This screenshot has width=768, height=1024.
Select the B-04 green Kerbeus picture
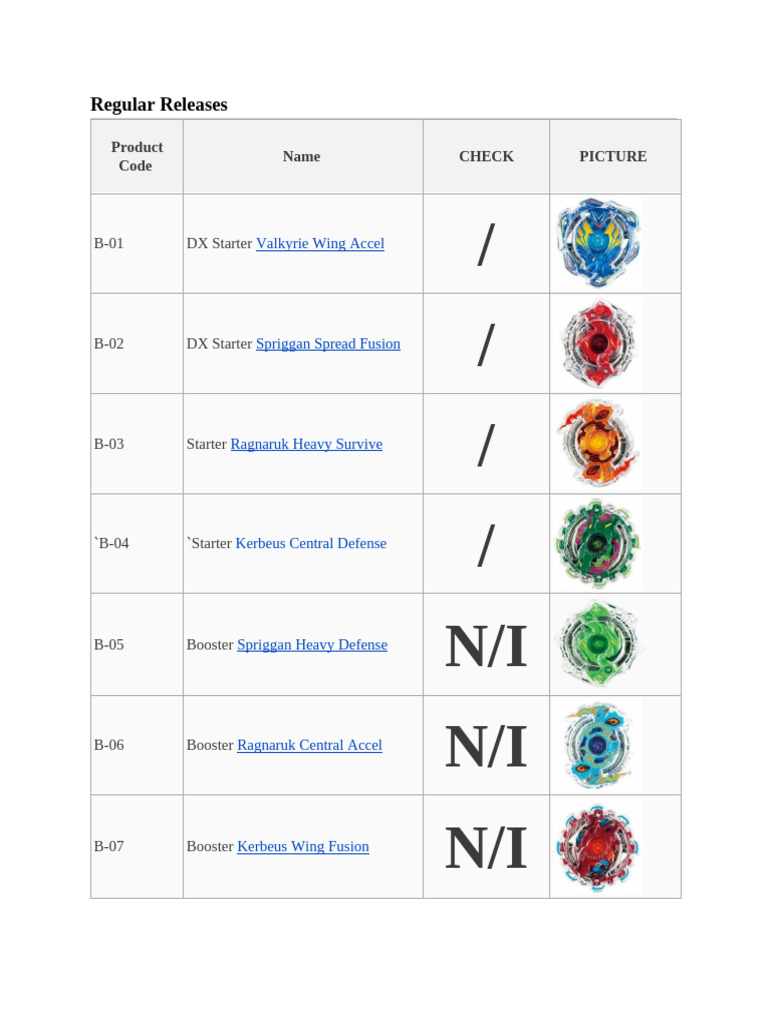(598, 543)
